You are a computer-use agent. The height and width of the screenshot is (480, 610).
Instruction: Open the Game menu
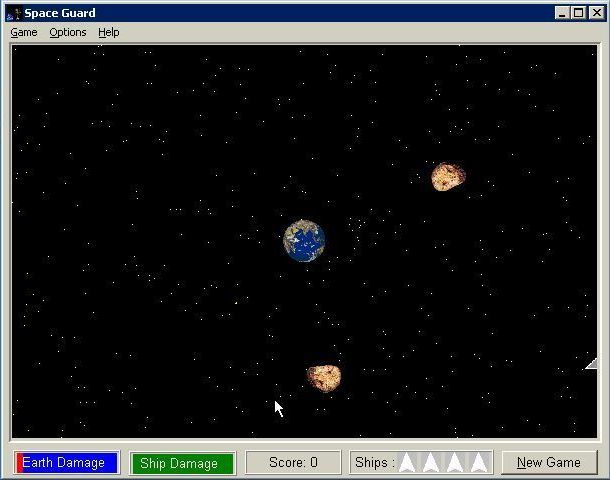click(x=24, y=32)
